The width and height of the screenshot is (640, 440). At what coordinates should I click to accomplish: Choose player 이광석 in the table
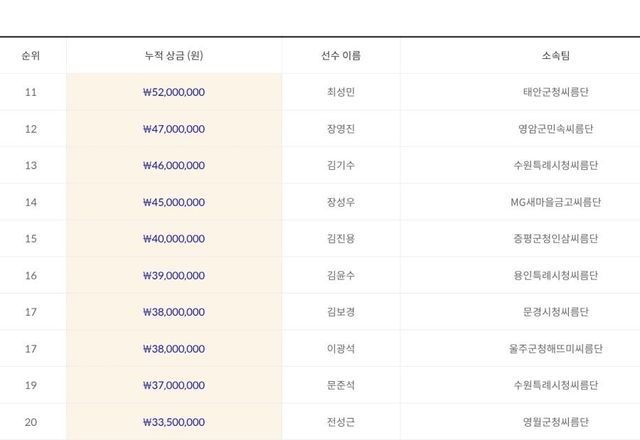click(341, 349)
